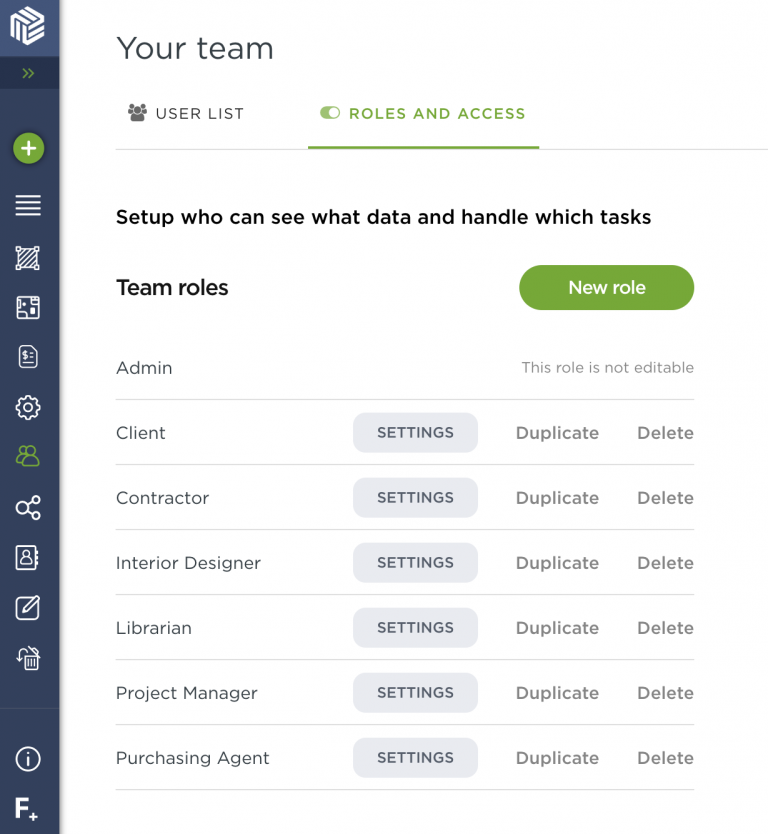Click the green plus add button in sidebar
The width and height of the screenshot is (768, 834).
[x=28, y=149]
